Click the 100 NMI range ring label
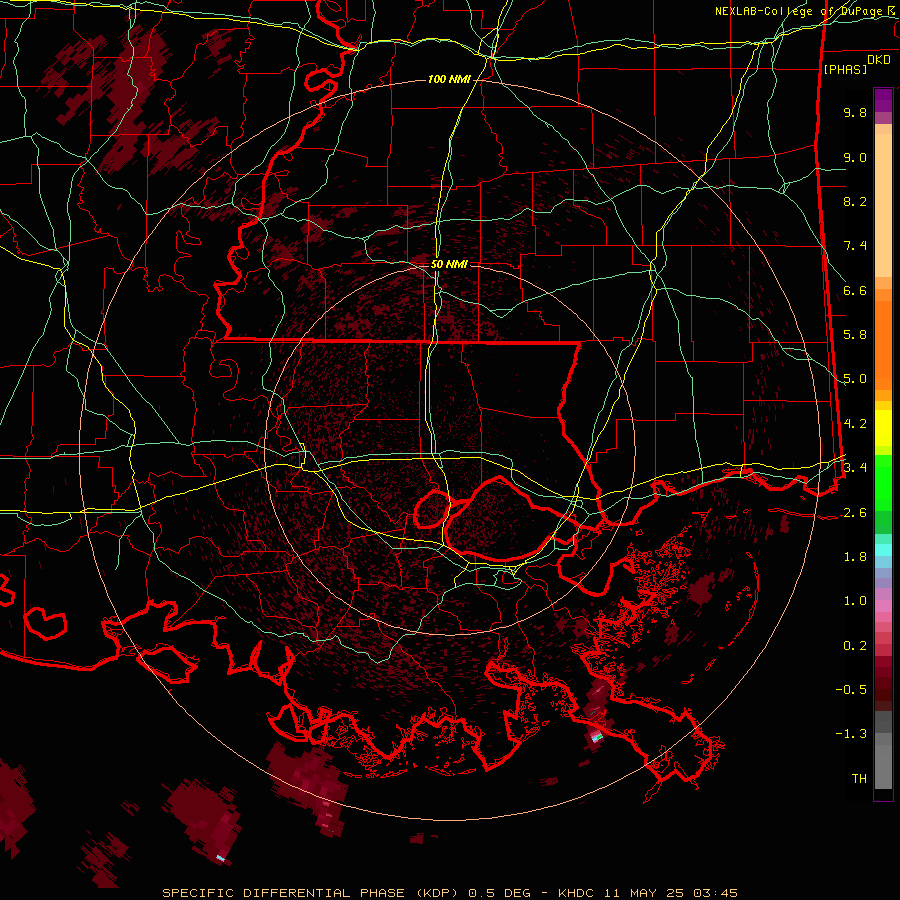 click(449, 79)
